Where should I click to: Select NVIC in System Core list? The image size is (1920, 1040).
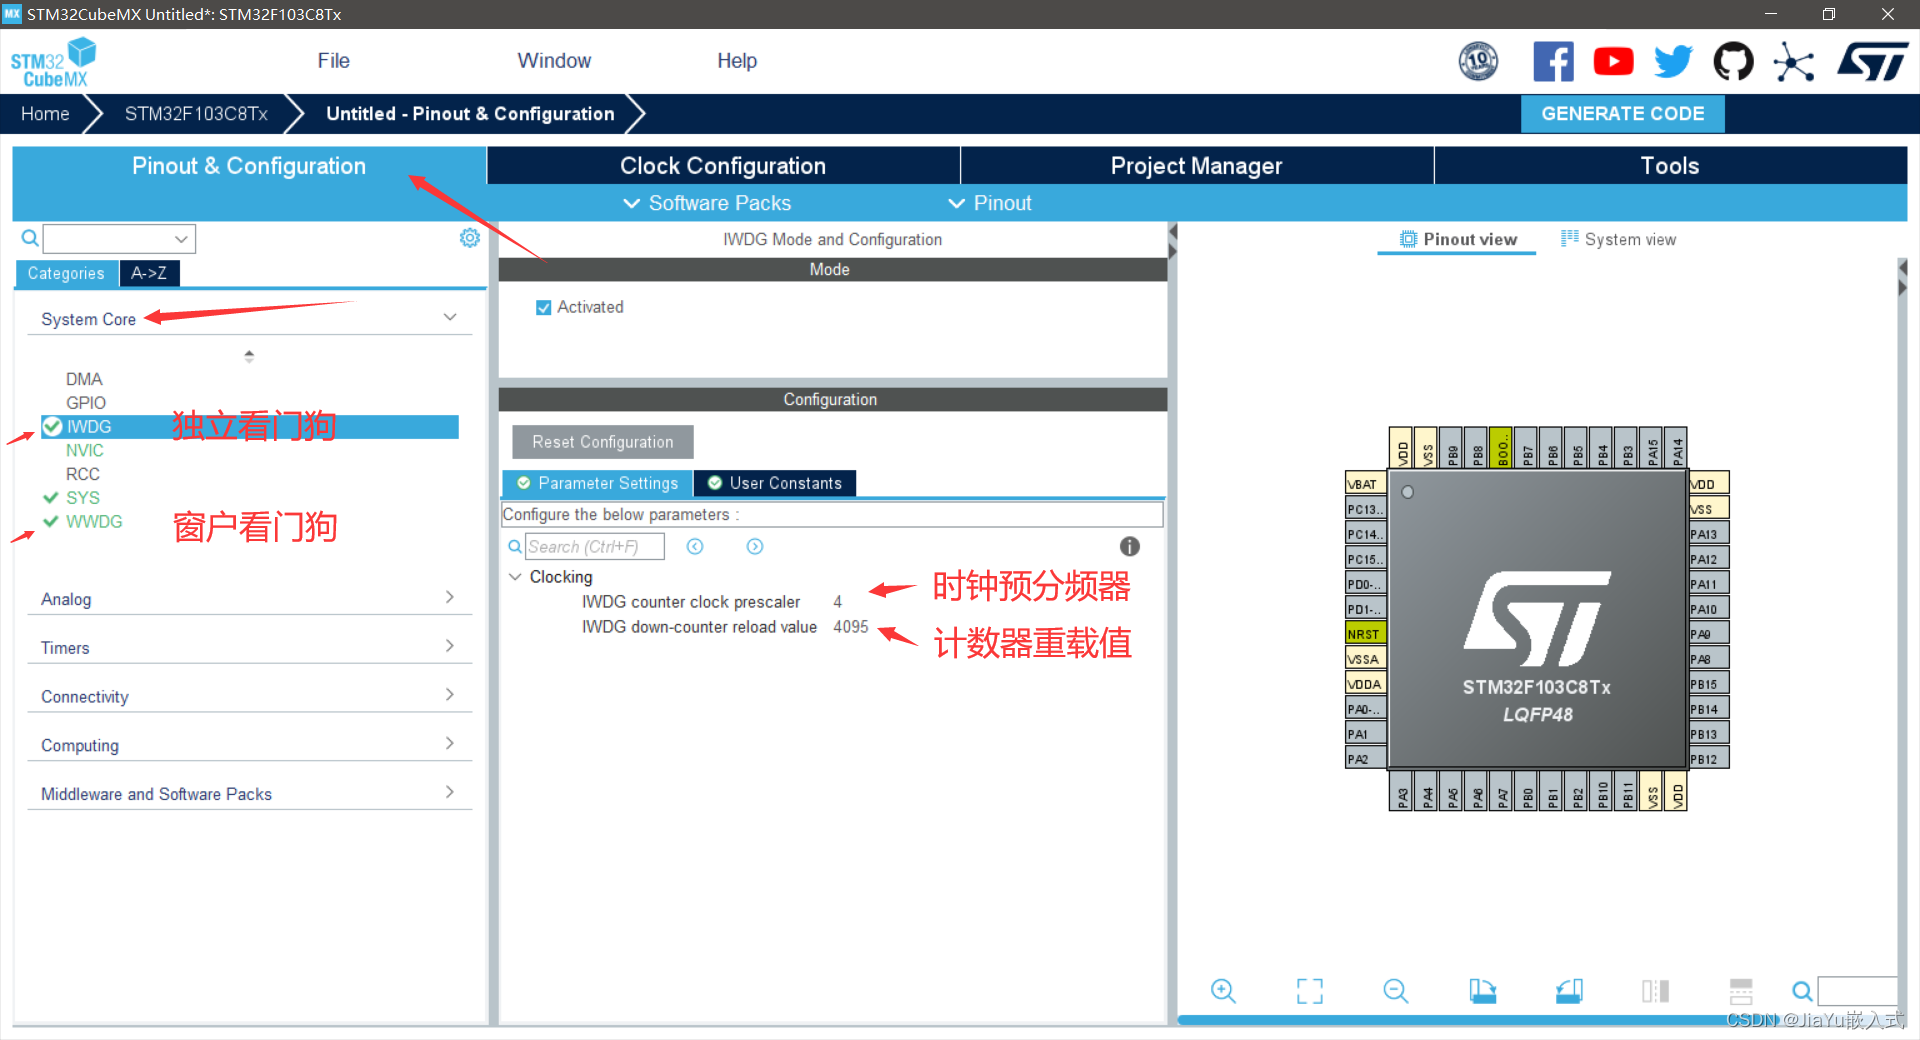point(85,450)
